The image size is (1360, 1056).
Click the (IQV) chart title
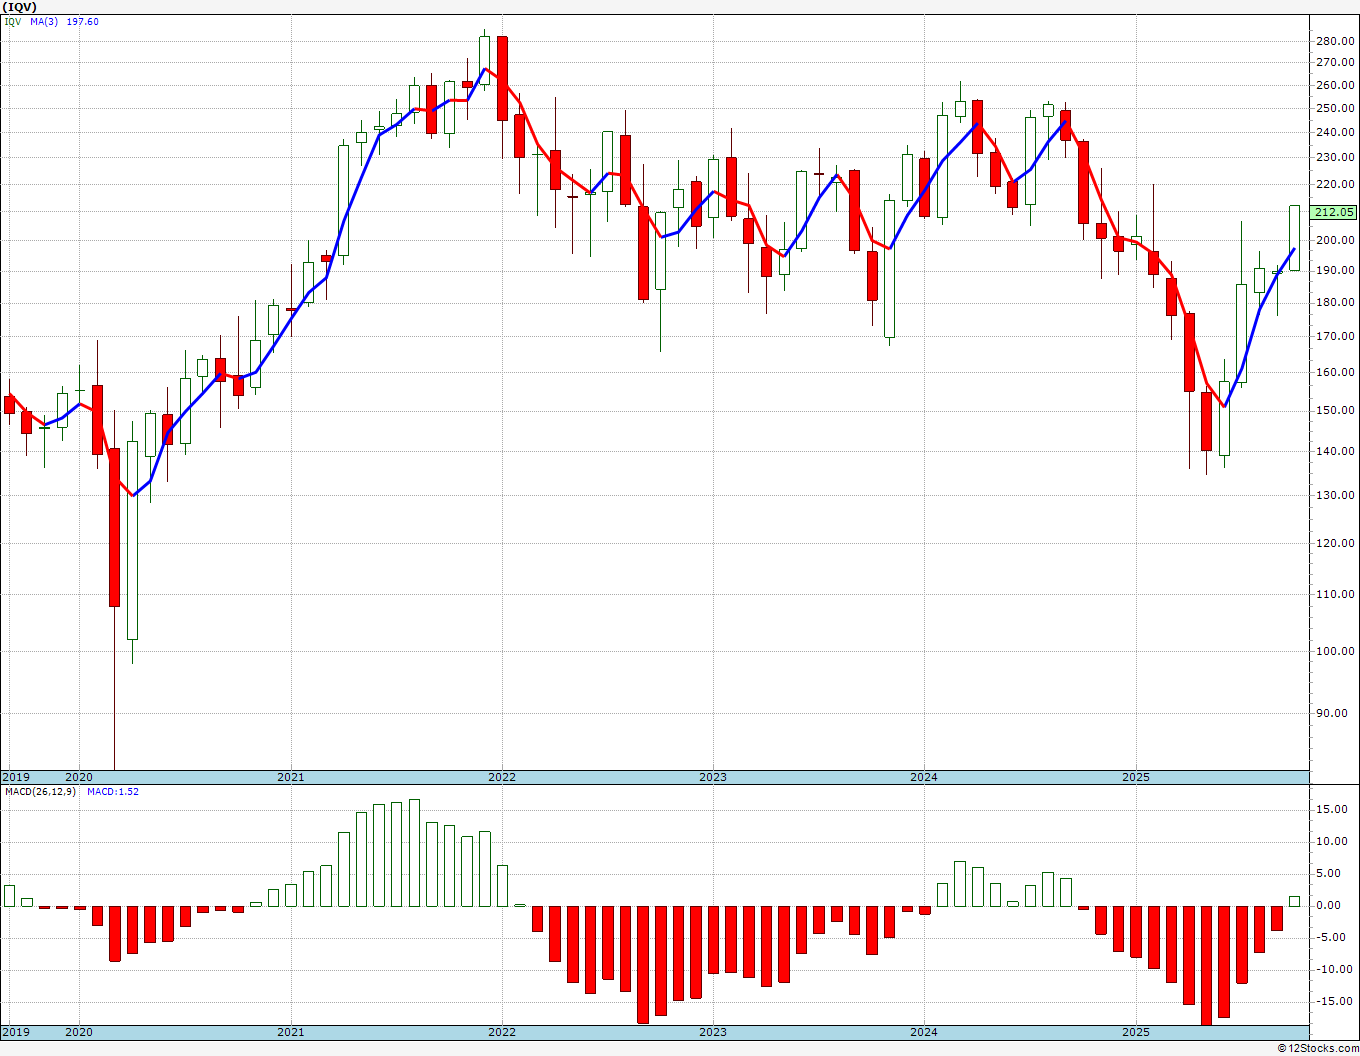(x=21, y=6)
